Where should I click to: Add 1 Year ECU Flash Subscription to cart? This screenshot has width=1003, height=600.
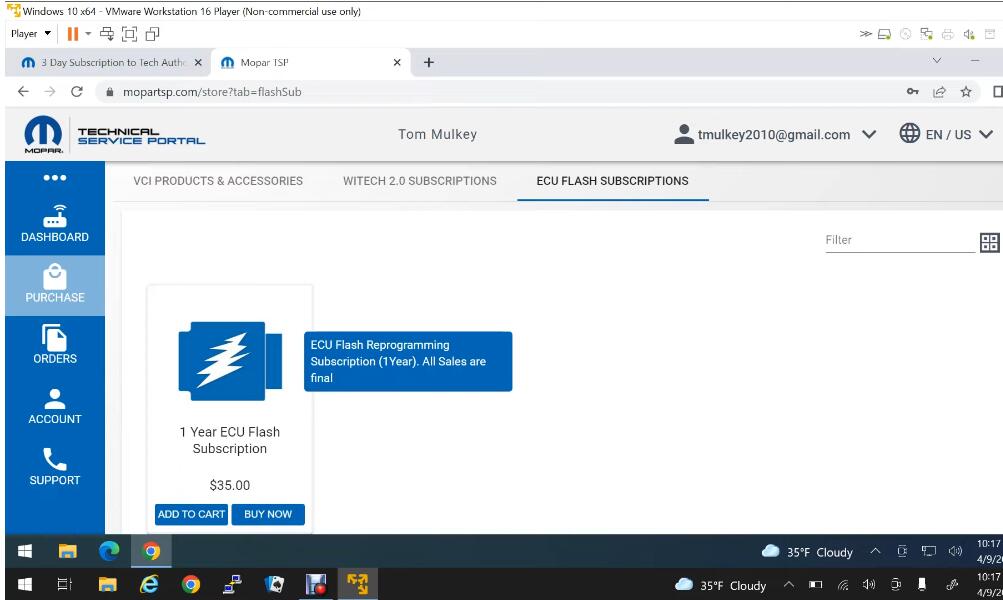191,514
